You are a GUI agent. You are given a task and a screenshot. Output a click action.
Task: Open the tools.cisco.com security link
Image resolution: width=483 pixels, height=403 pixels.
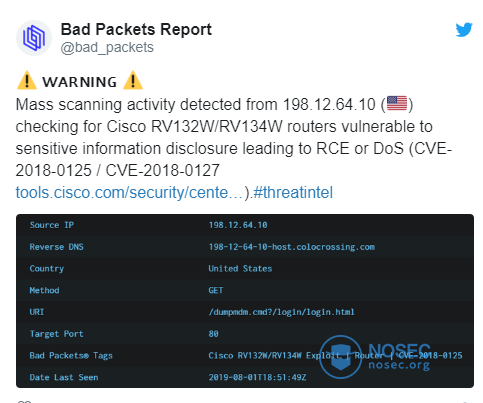click(129, 193)
